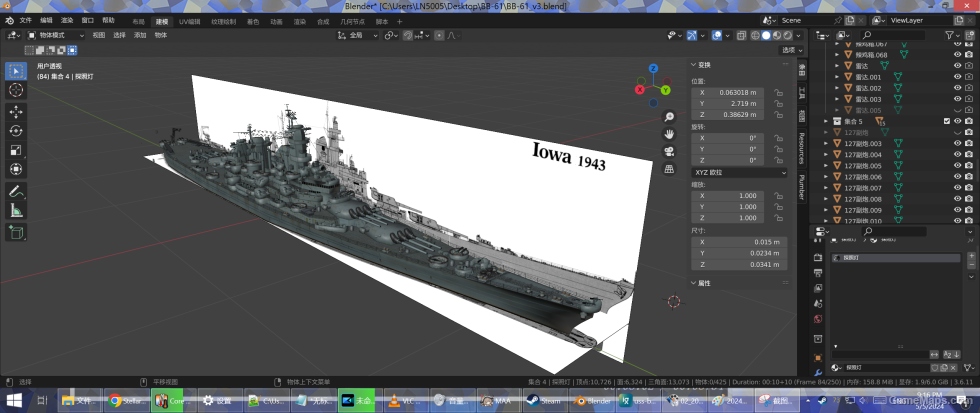The height and width of the screenshot is (413, 980).
Task: Open the 文件 menu
Action: (x=26, y=21)
